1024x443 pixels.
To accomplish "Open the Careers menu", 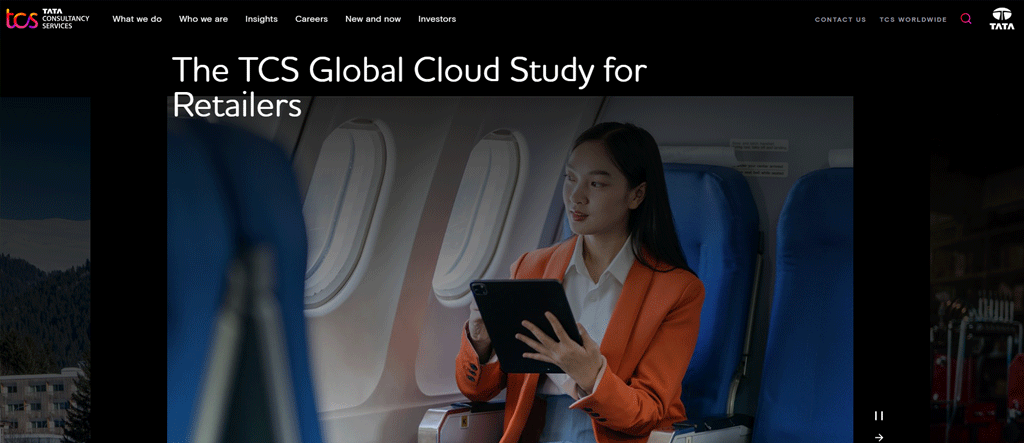I will pyautogui.click(x=312, y=19).
